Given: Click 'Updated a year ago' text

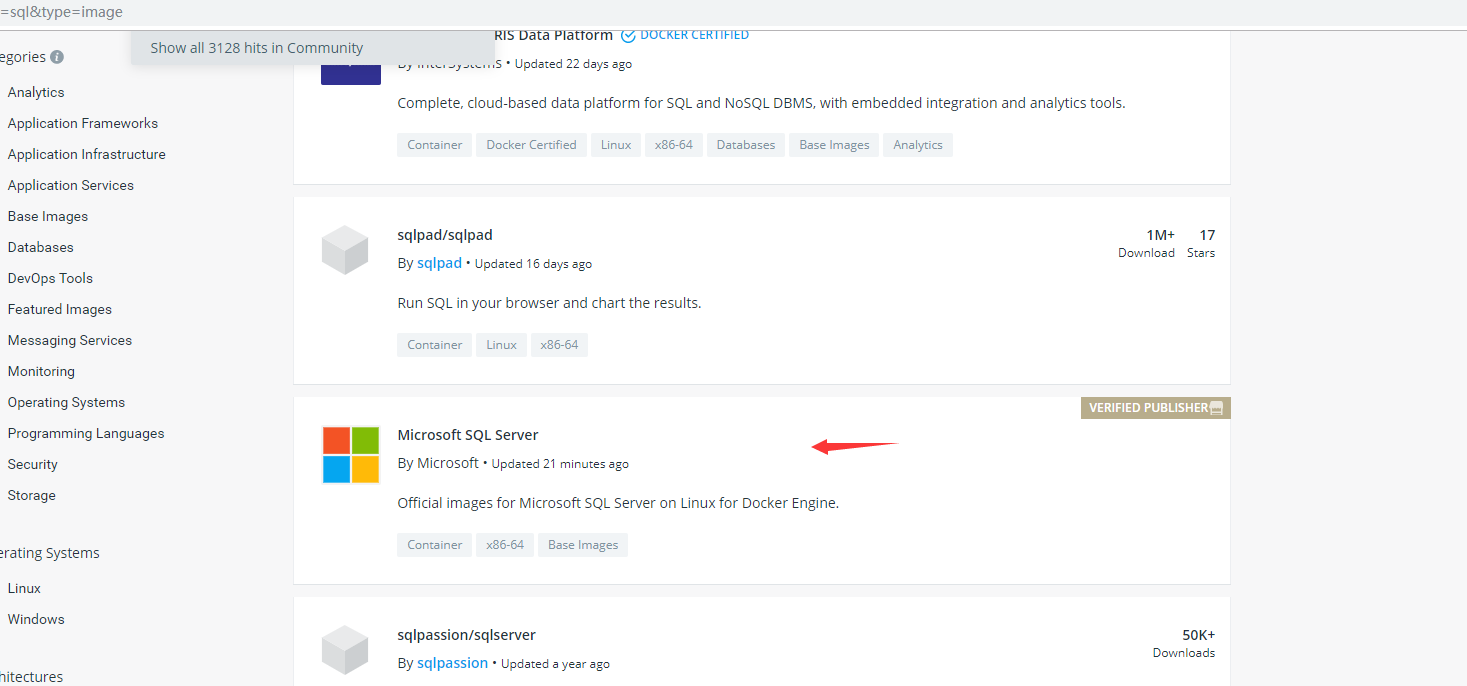Looking at the screenshot, I should tap(555, 664).
